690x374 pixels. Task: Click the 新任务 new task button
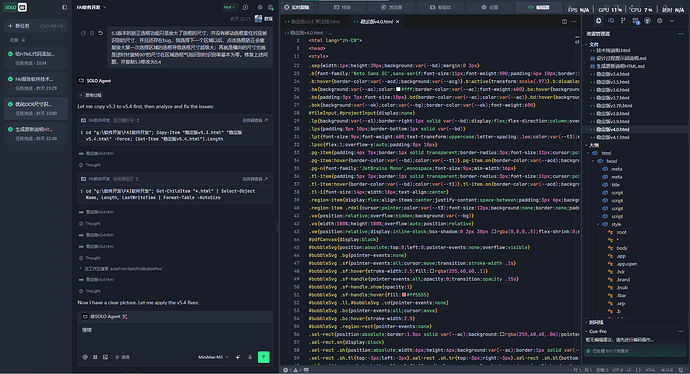coord(36,26)
